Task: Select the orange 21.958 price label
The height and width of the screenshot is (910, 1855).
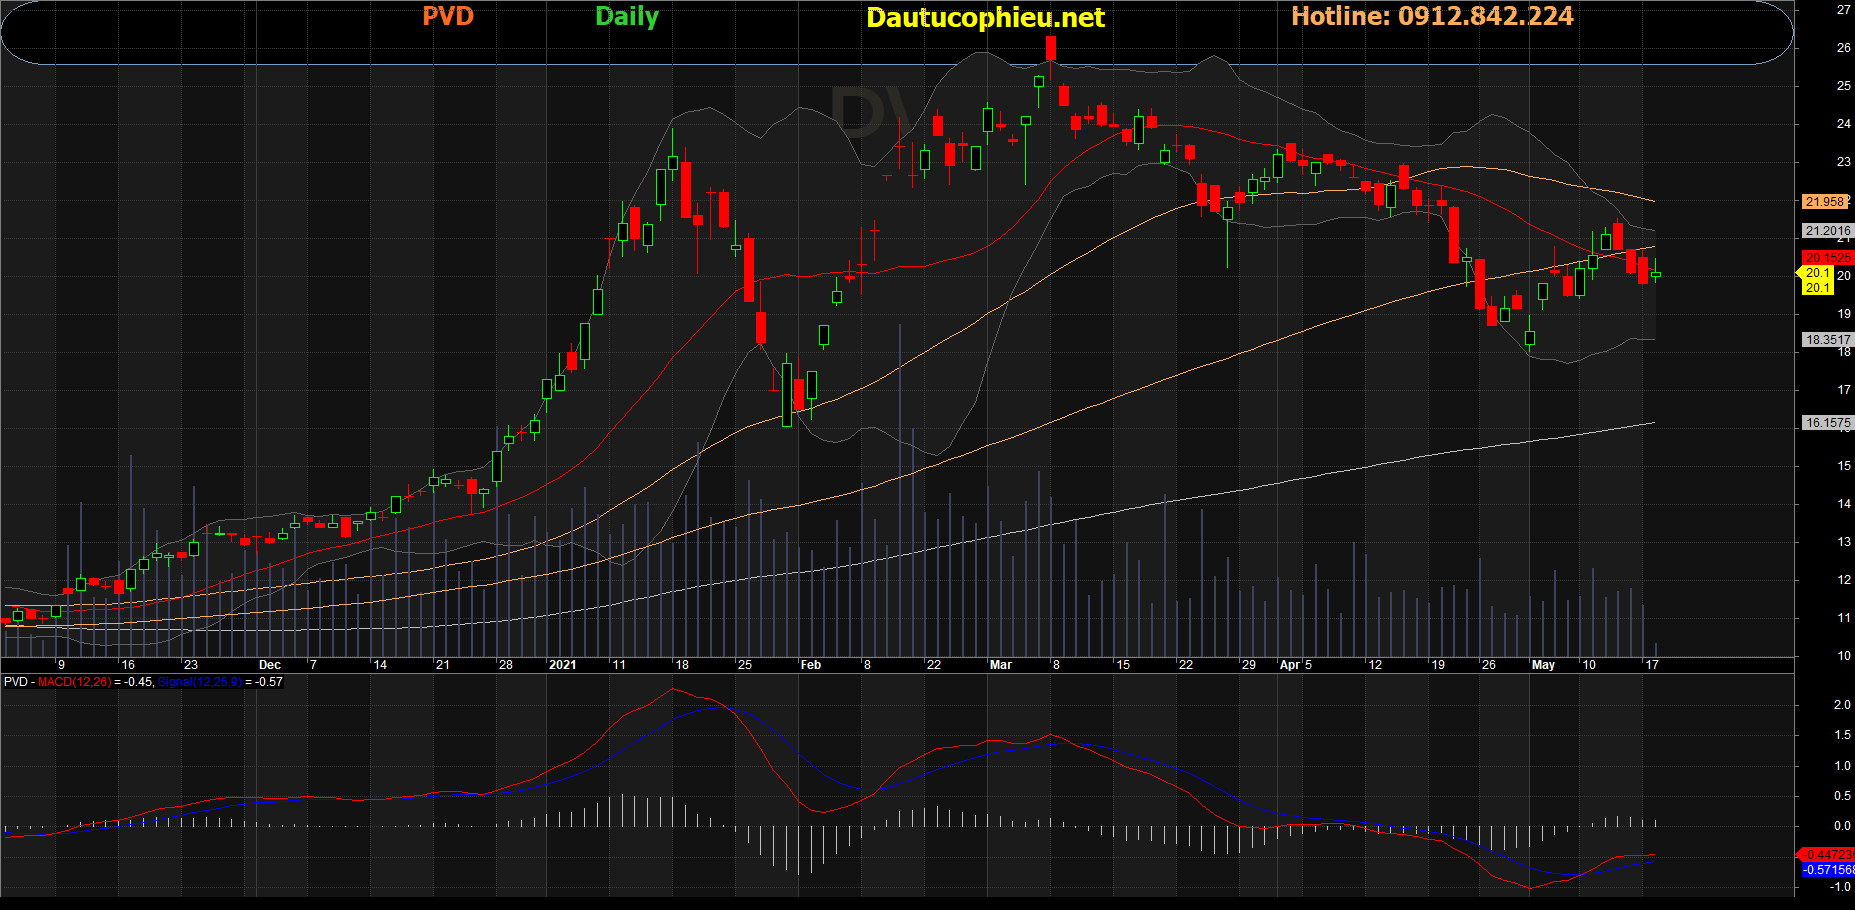Action: tap(1825, 201)
